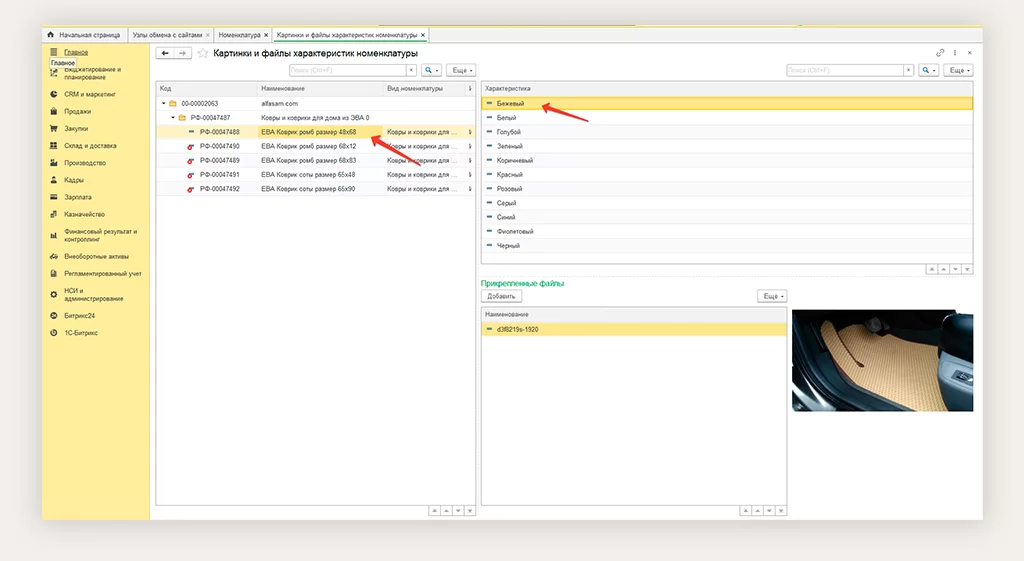
Task: Click the Начальная страница home tab
Action: point(88,35)
